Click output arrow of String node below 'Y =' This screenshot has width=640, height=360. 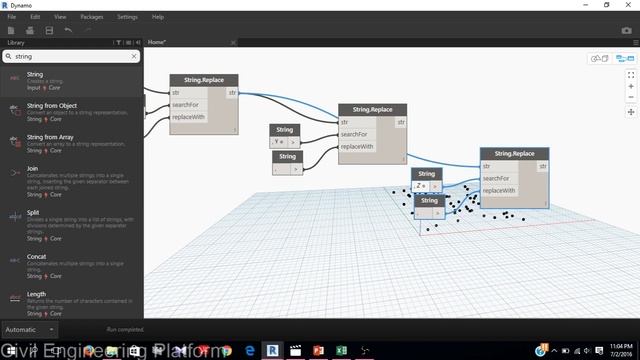click(x=296, y=169)
